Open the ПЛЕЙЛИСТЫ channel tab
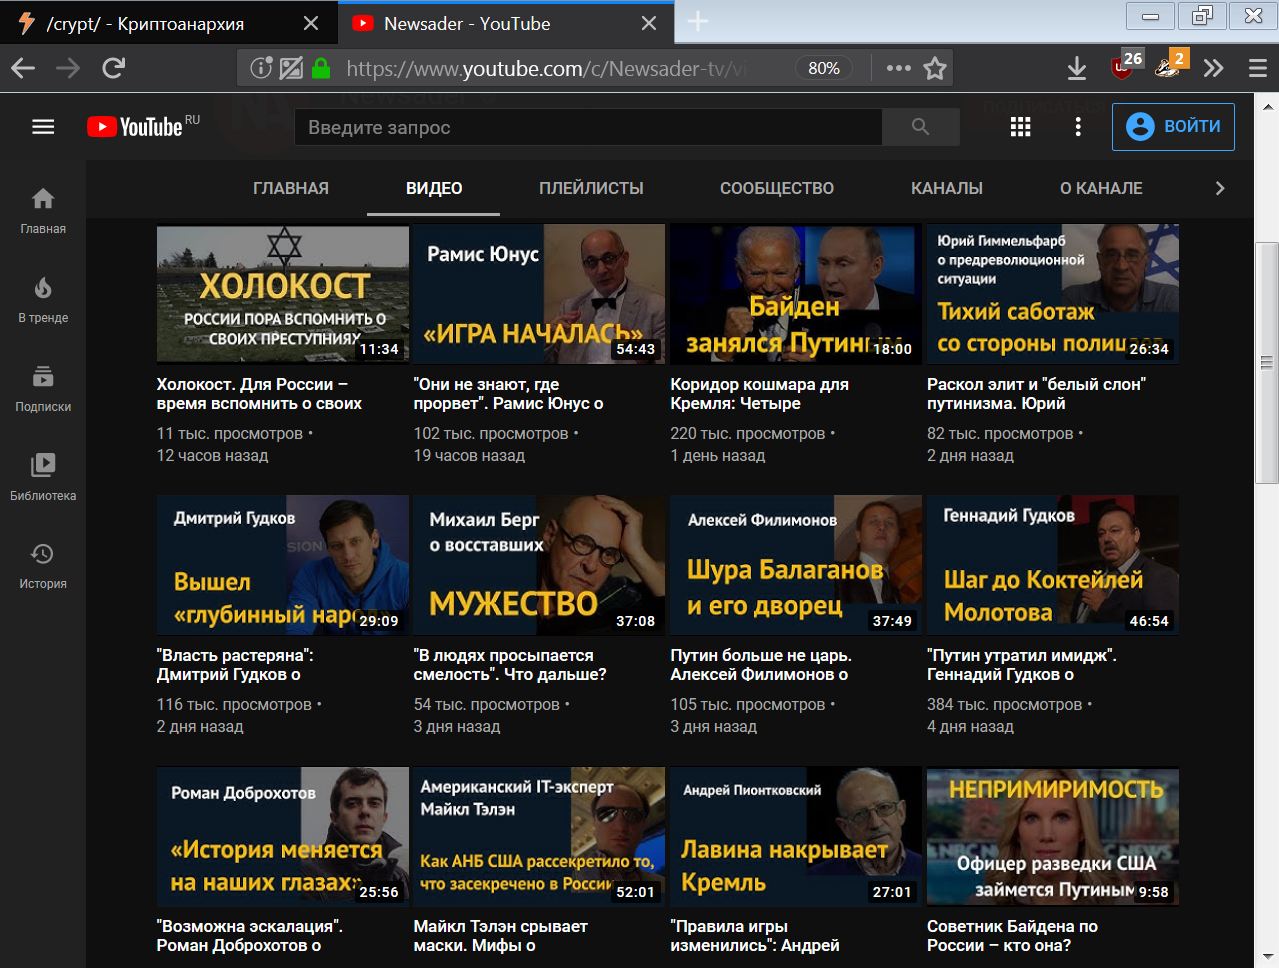 click(591, 188)
